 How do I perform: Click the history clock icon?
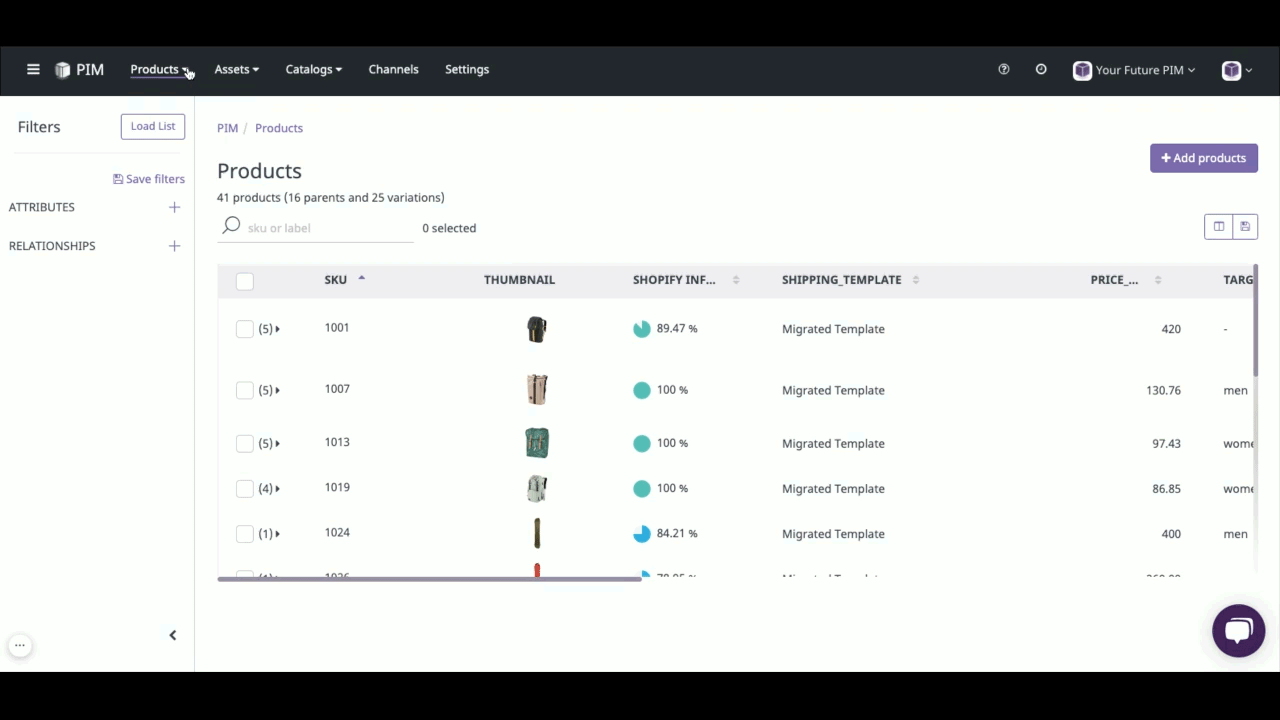[1040, 69]
